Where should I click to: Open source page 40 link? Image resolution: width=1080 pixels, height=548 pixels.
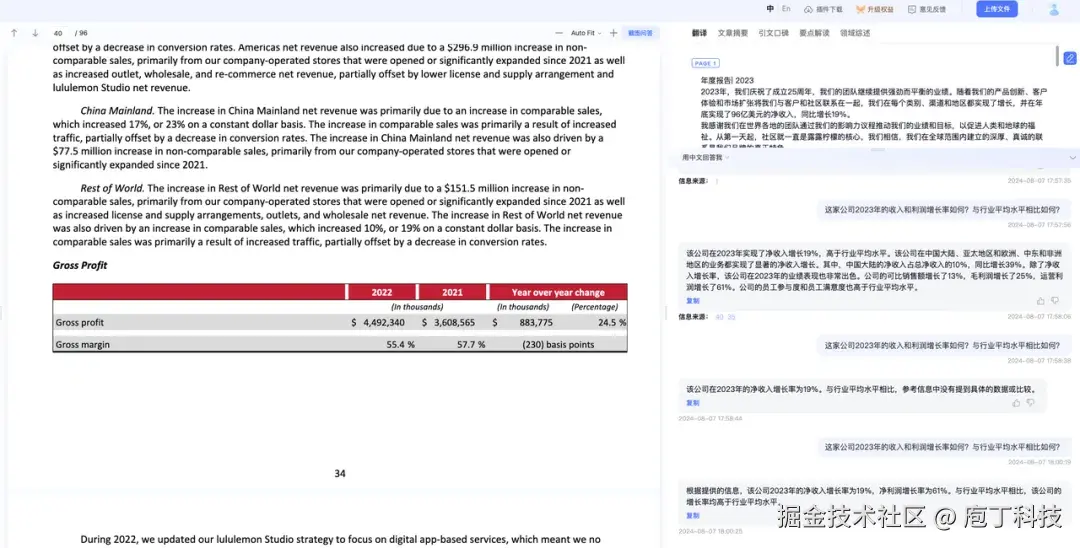[x=719, y=317]
